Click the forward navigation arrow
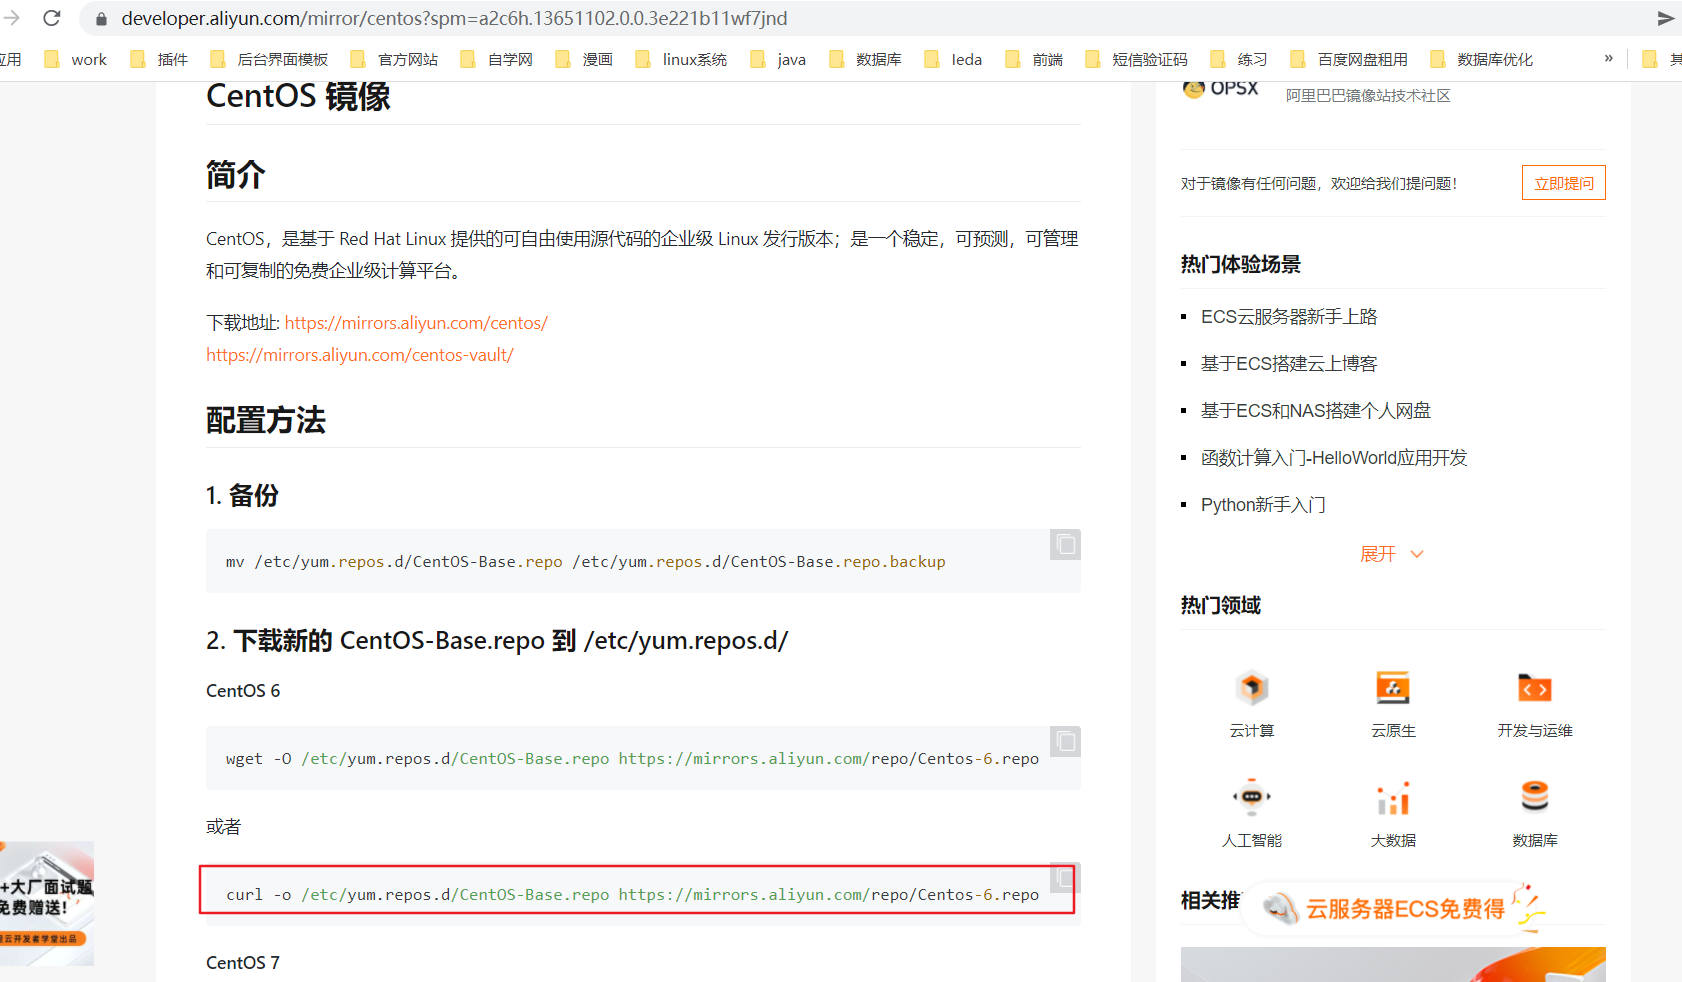Viewport: 1682px width, 982px height. pyautogui.click(x=11, y=18)
